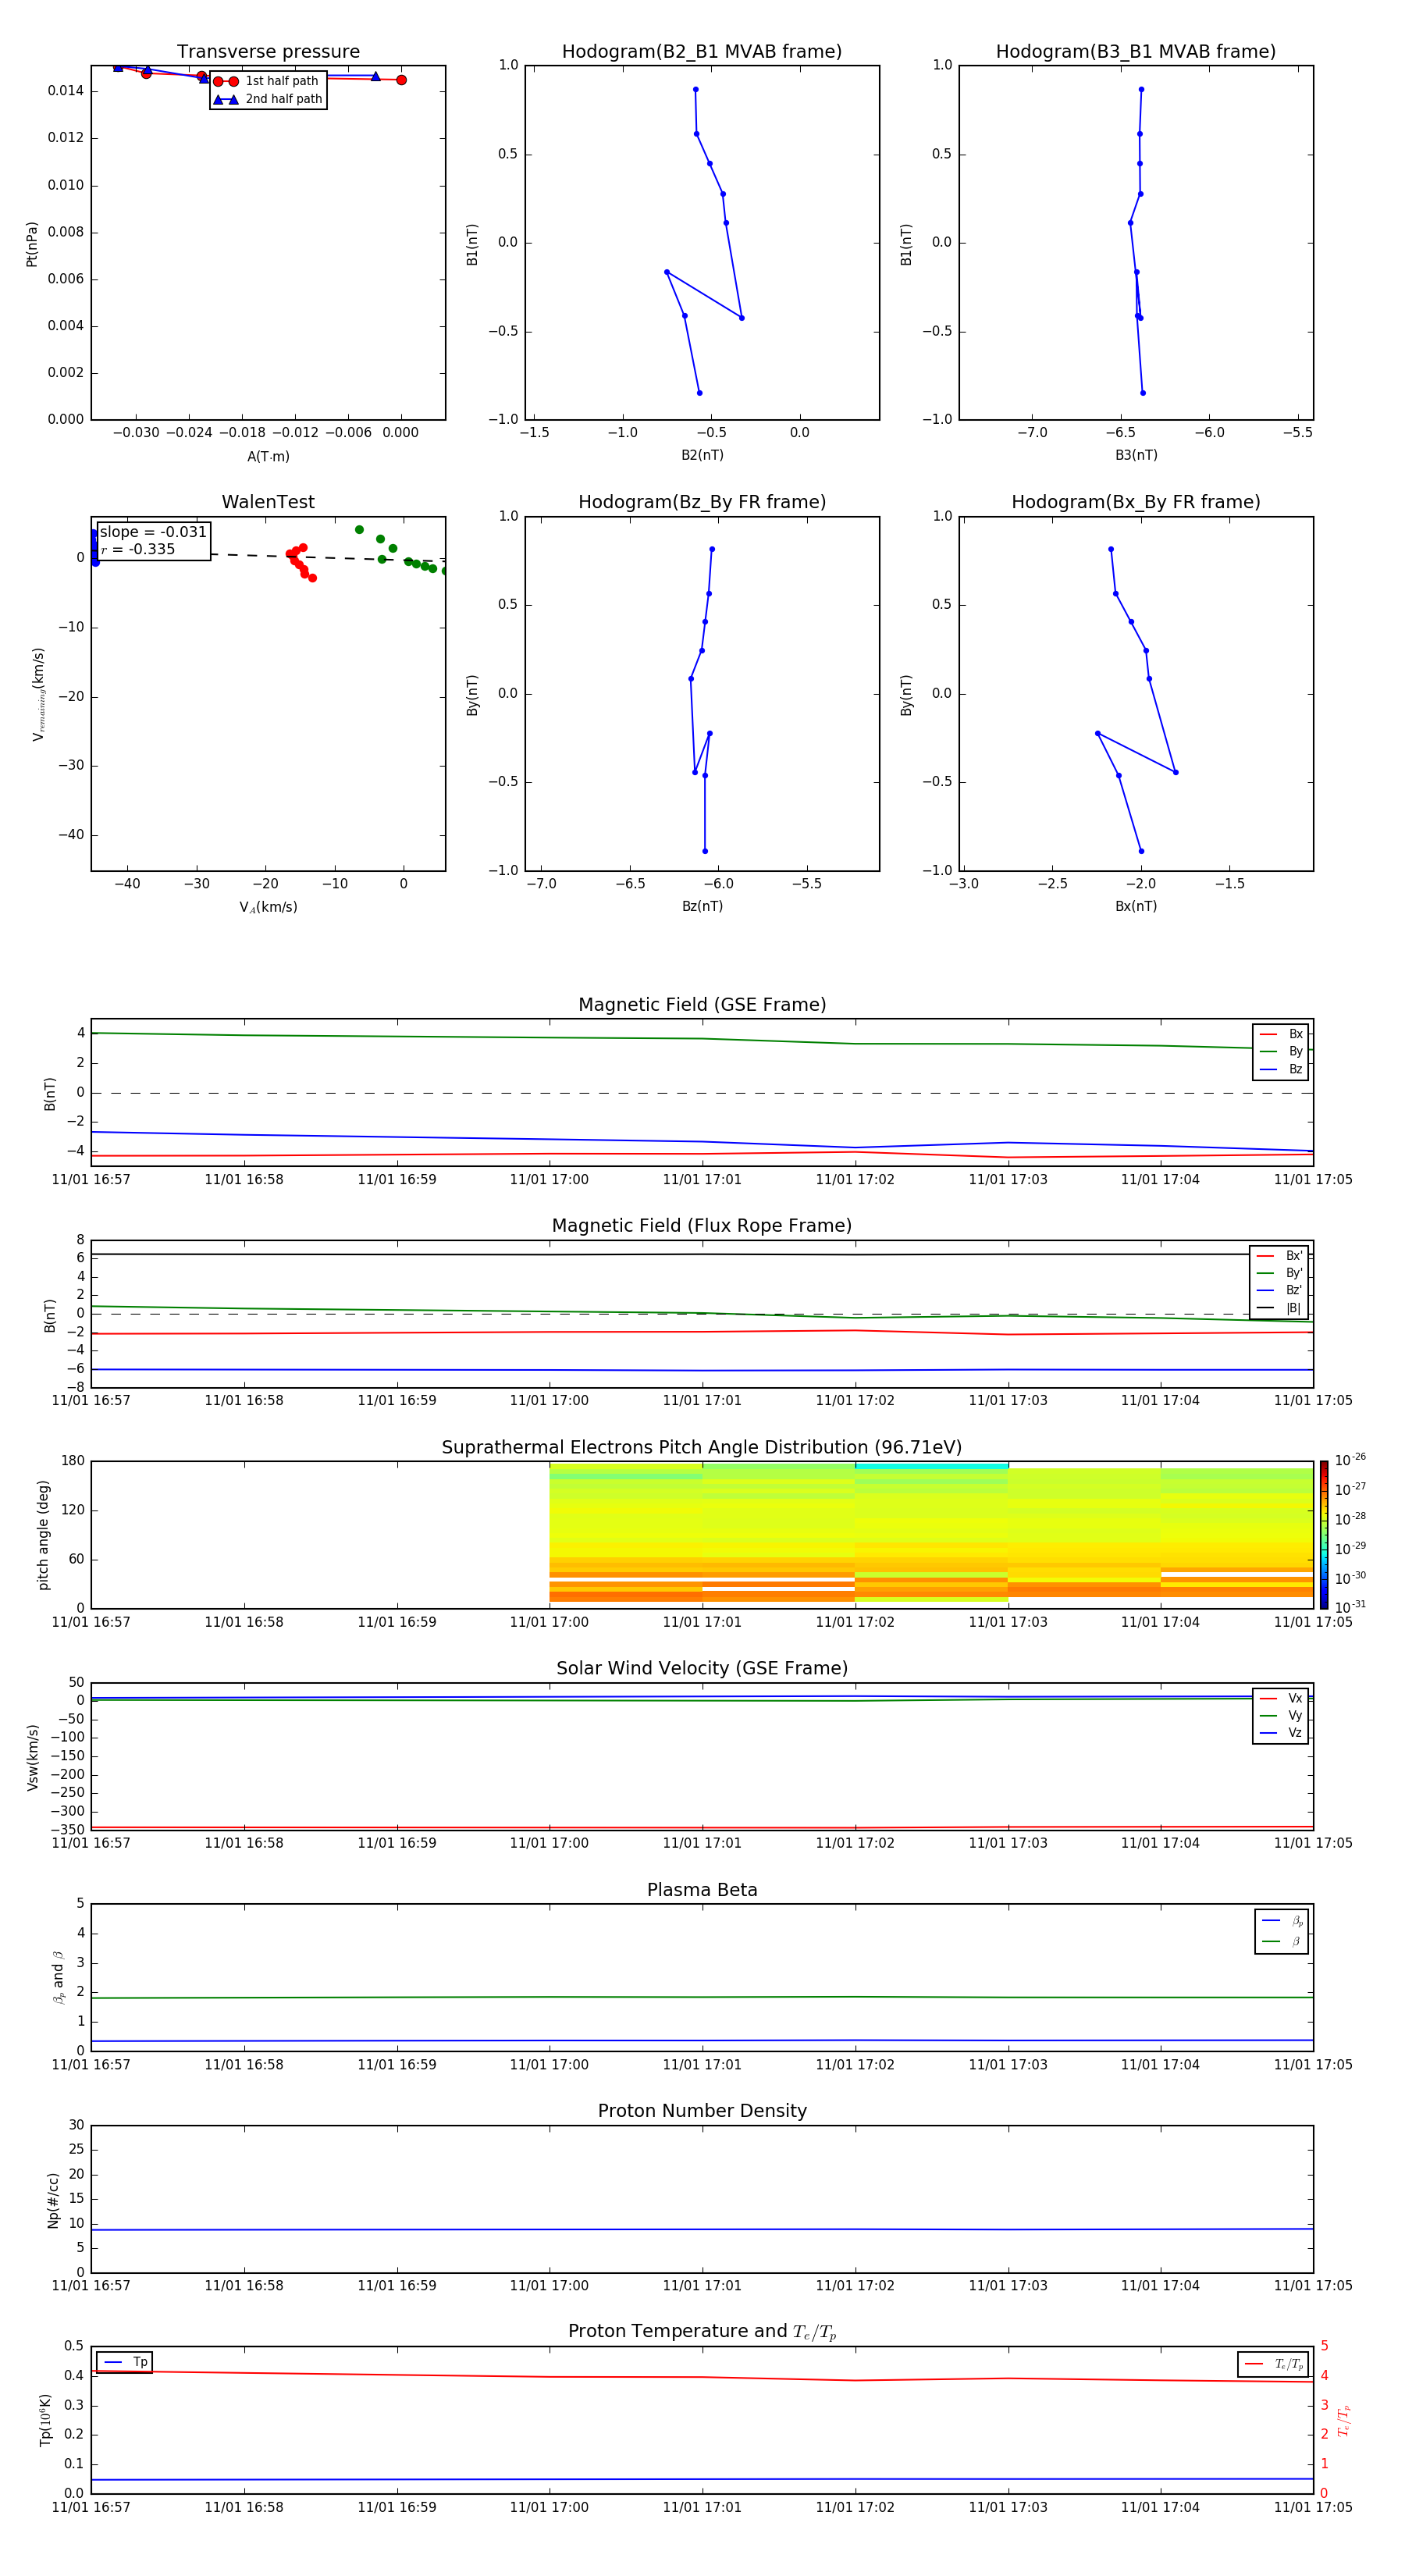Select the 'r = -0.335' annotation

click(x=138, y=549)
